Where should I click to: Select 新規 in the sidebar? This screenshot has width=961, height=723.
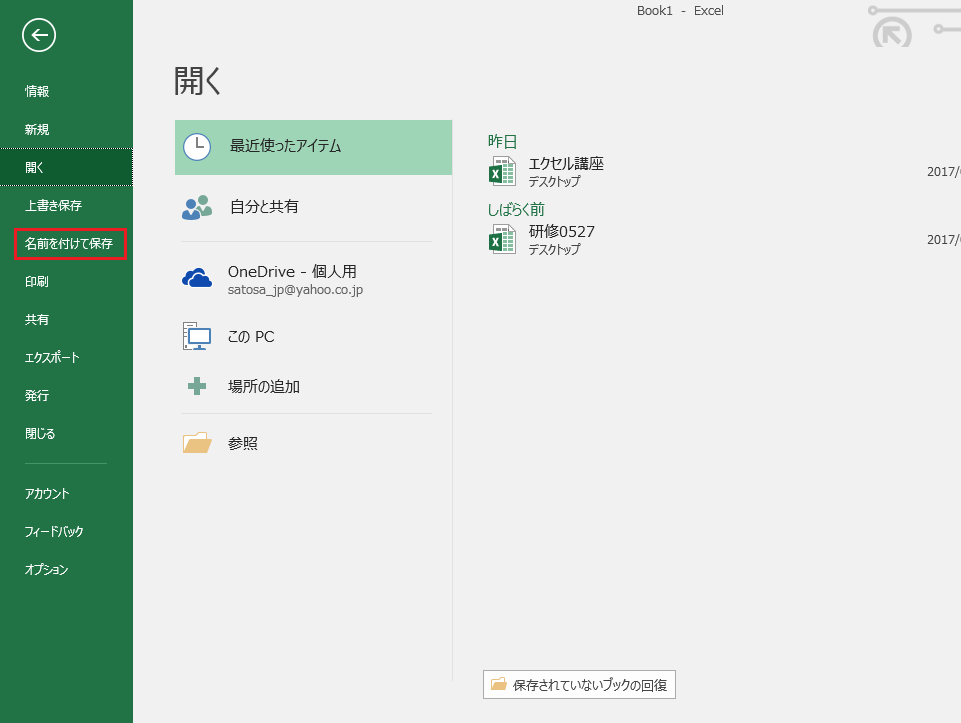click(x=66, y=129)
